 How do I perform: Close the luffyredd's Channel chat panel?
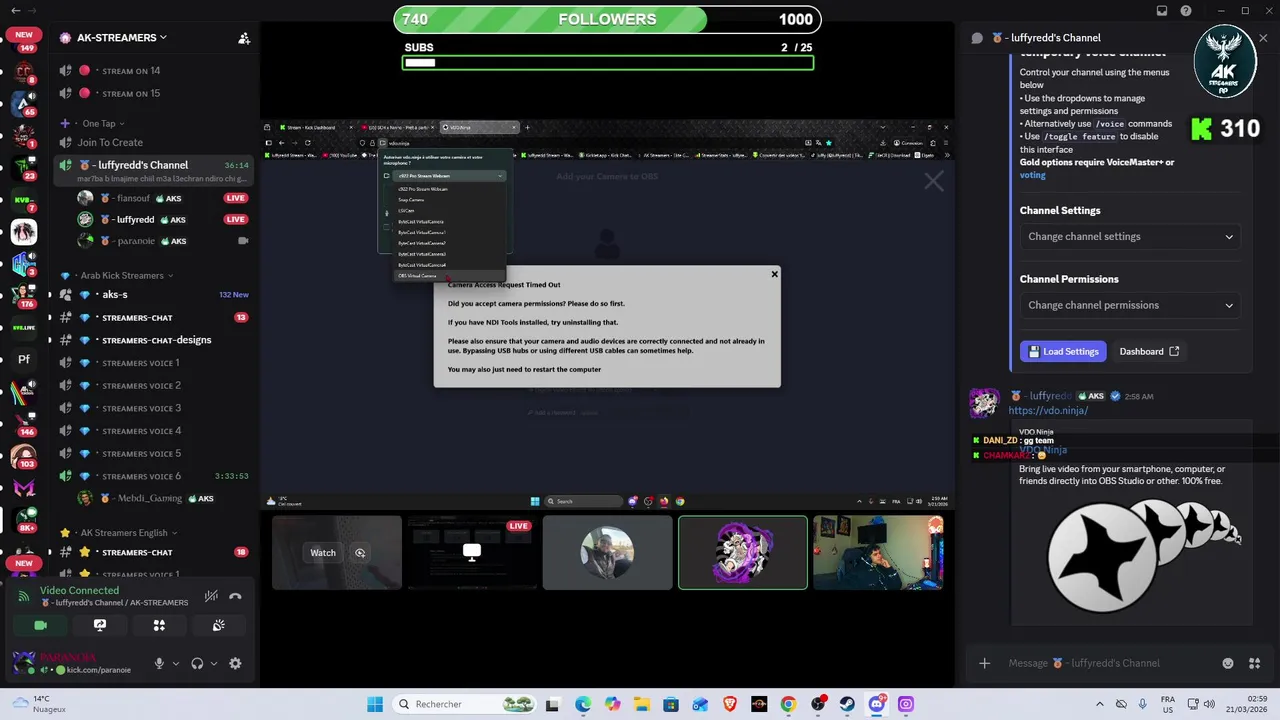[1263, 38]
